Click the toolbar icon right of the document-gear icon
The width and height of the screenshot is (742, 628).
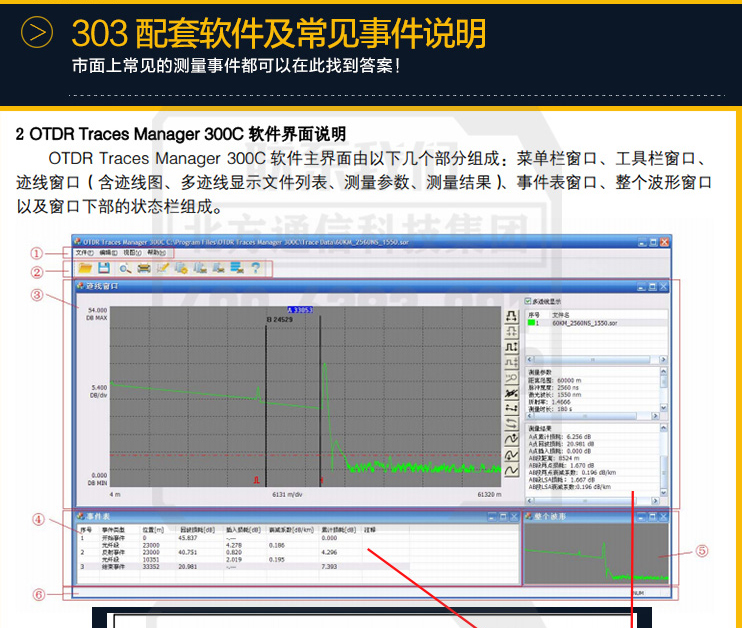pos(200,268)
